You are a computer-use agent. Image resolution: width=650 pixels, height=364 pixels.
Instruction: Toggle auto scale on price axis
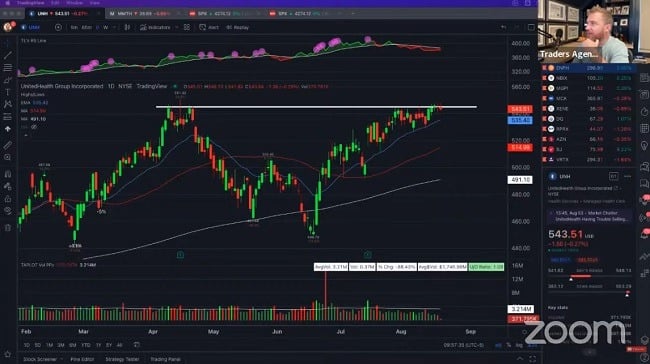coord(532,345)
